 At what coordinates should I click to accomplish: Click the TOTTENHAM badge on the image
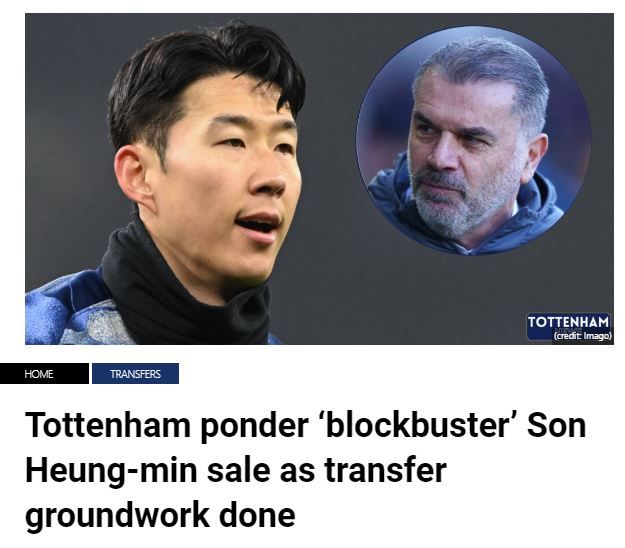[568, 322]
